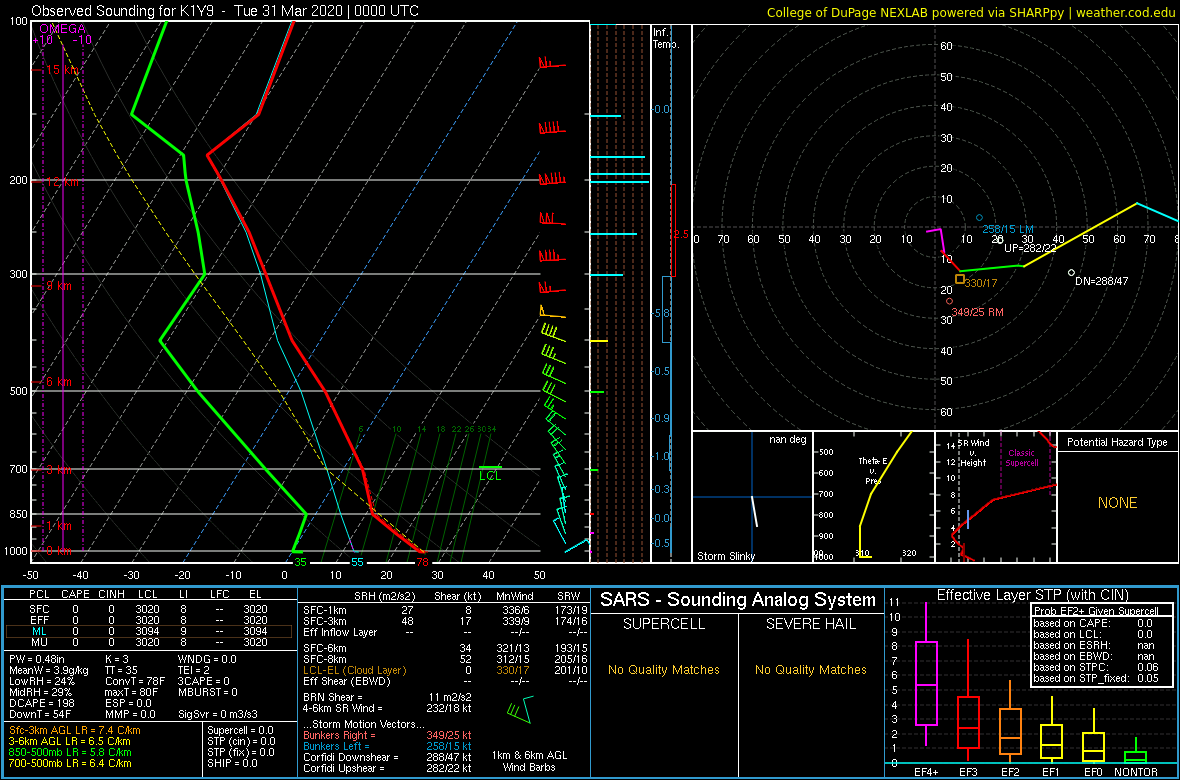Click the Theta E v. Pres panel
Image resolution: width=1180 pixels, height=780 pixels.
tap(873, 497)
